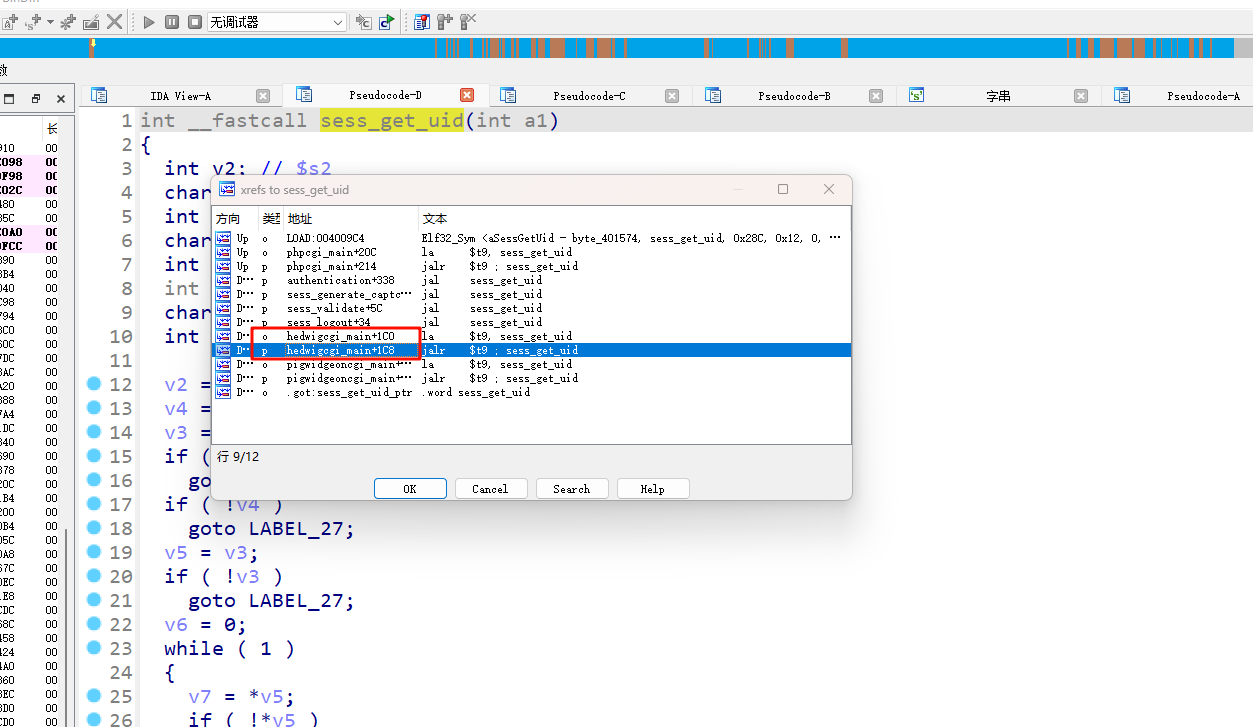Toggle breakpoint dot on line 20
Image resolution: width=1253 pixels, height=727 pixels.
tap(94, 575)
